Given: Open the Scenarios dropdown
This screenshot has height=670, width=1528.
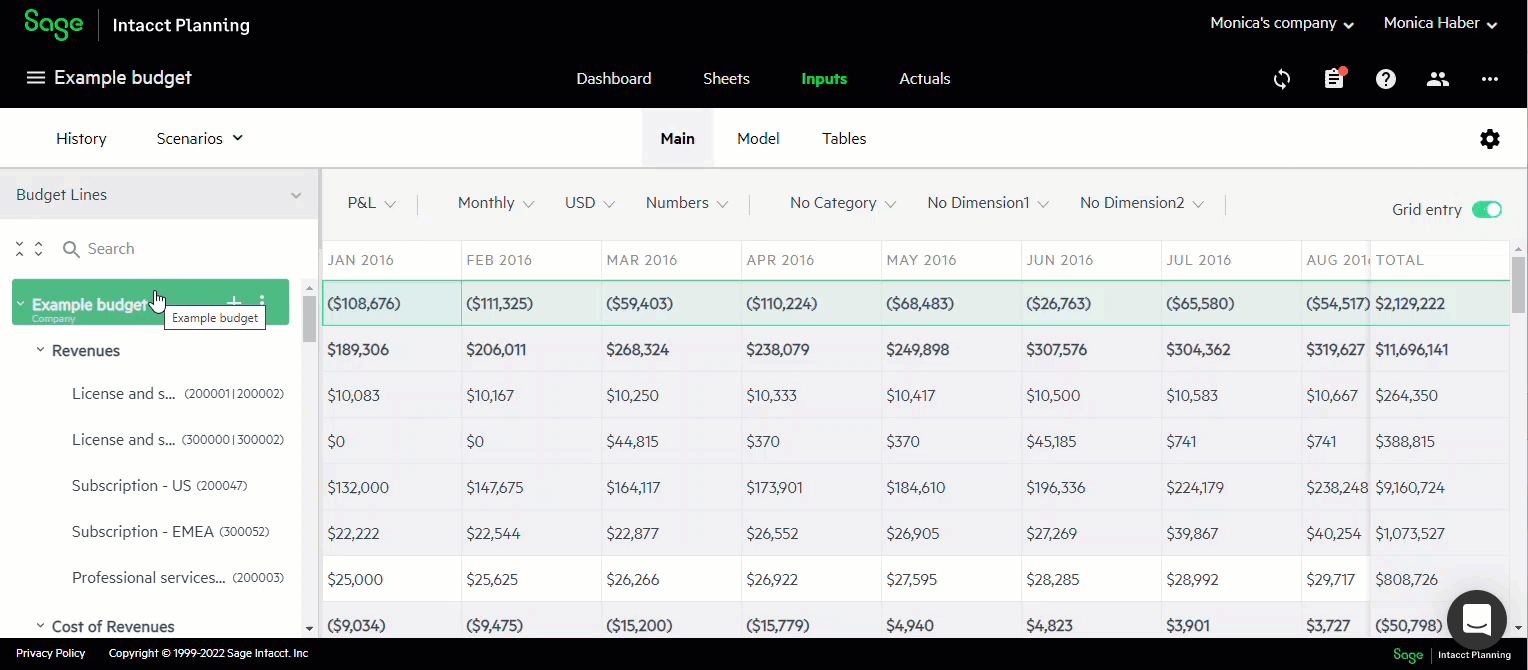Looking at the screenshot, I should (200, 139).
